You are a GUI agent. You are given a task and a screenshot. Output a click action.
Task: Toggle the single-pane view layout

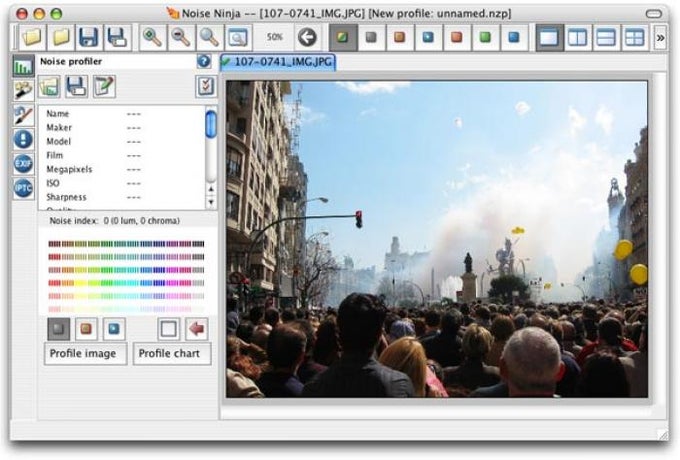tap(549, 37)
